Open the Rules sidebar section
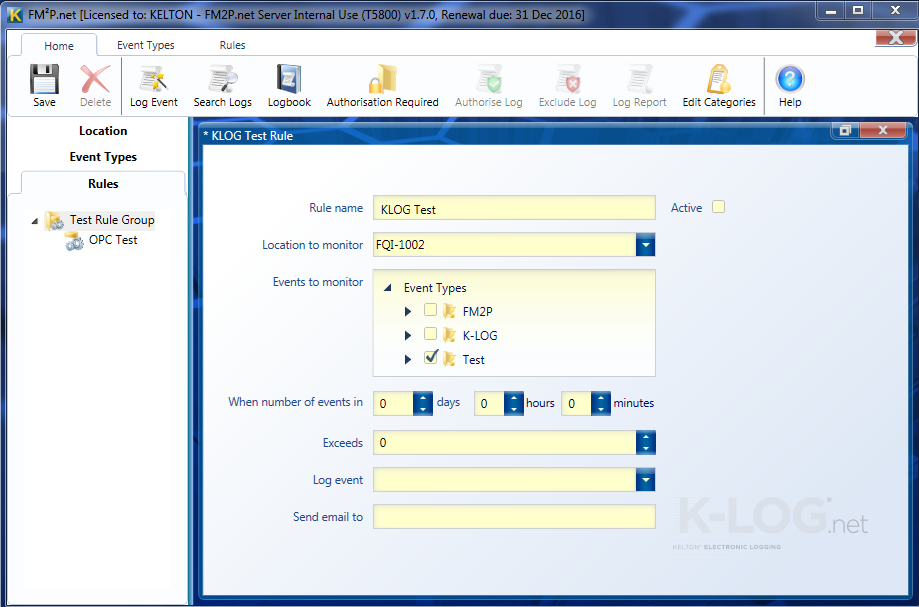 coord(103,183)
